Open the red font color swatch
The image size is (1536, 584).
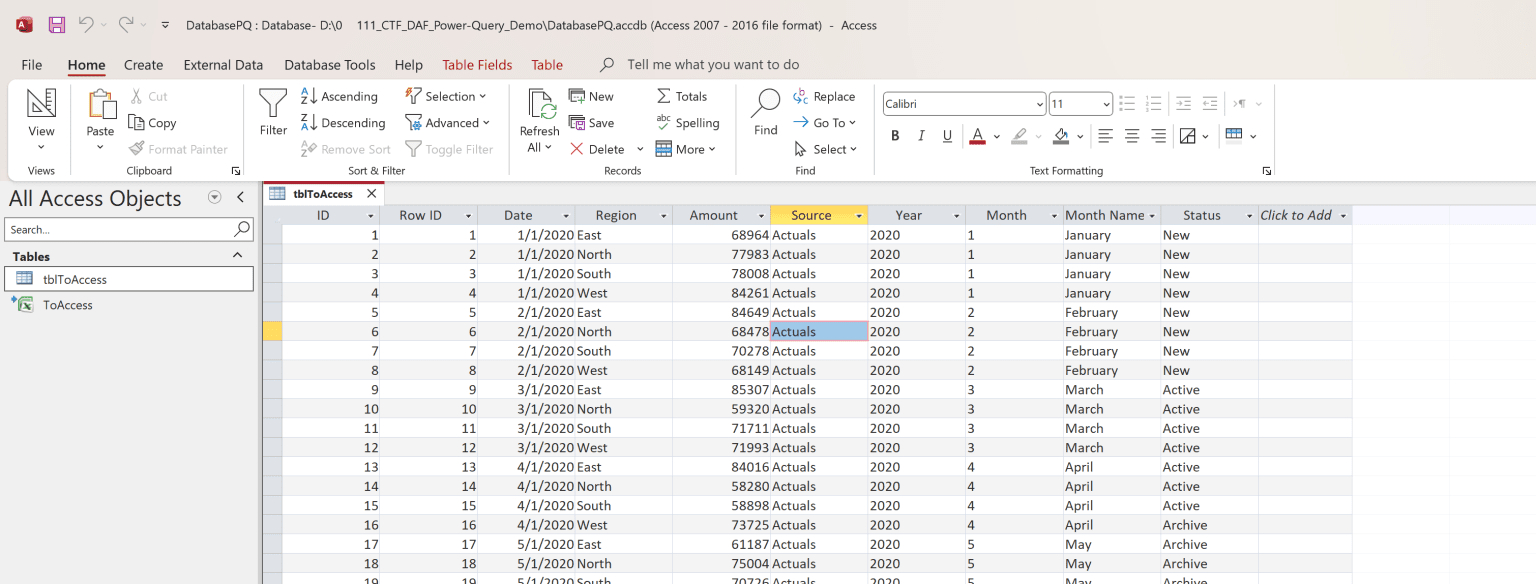pos(976,135)
